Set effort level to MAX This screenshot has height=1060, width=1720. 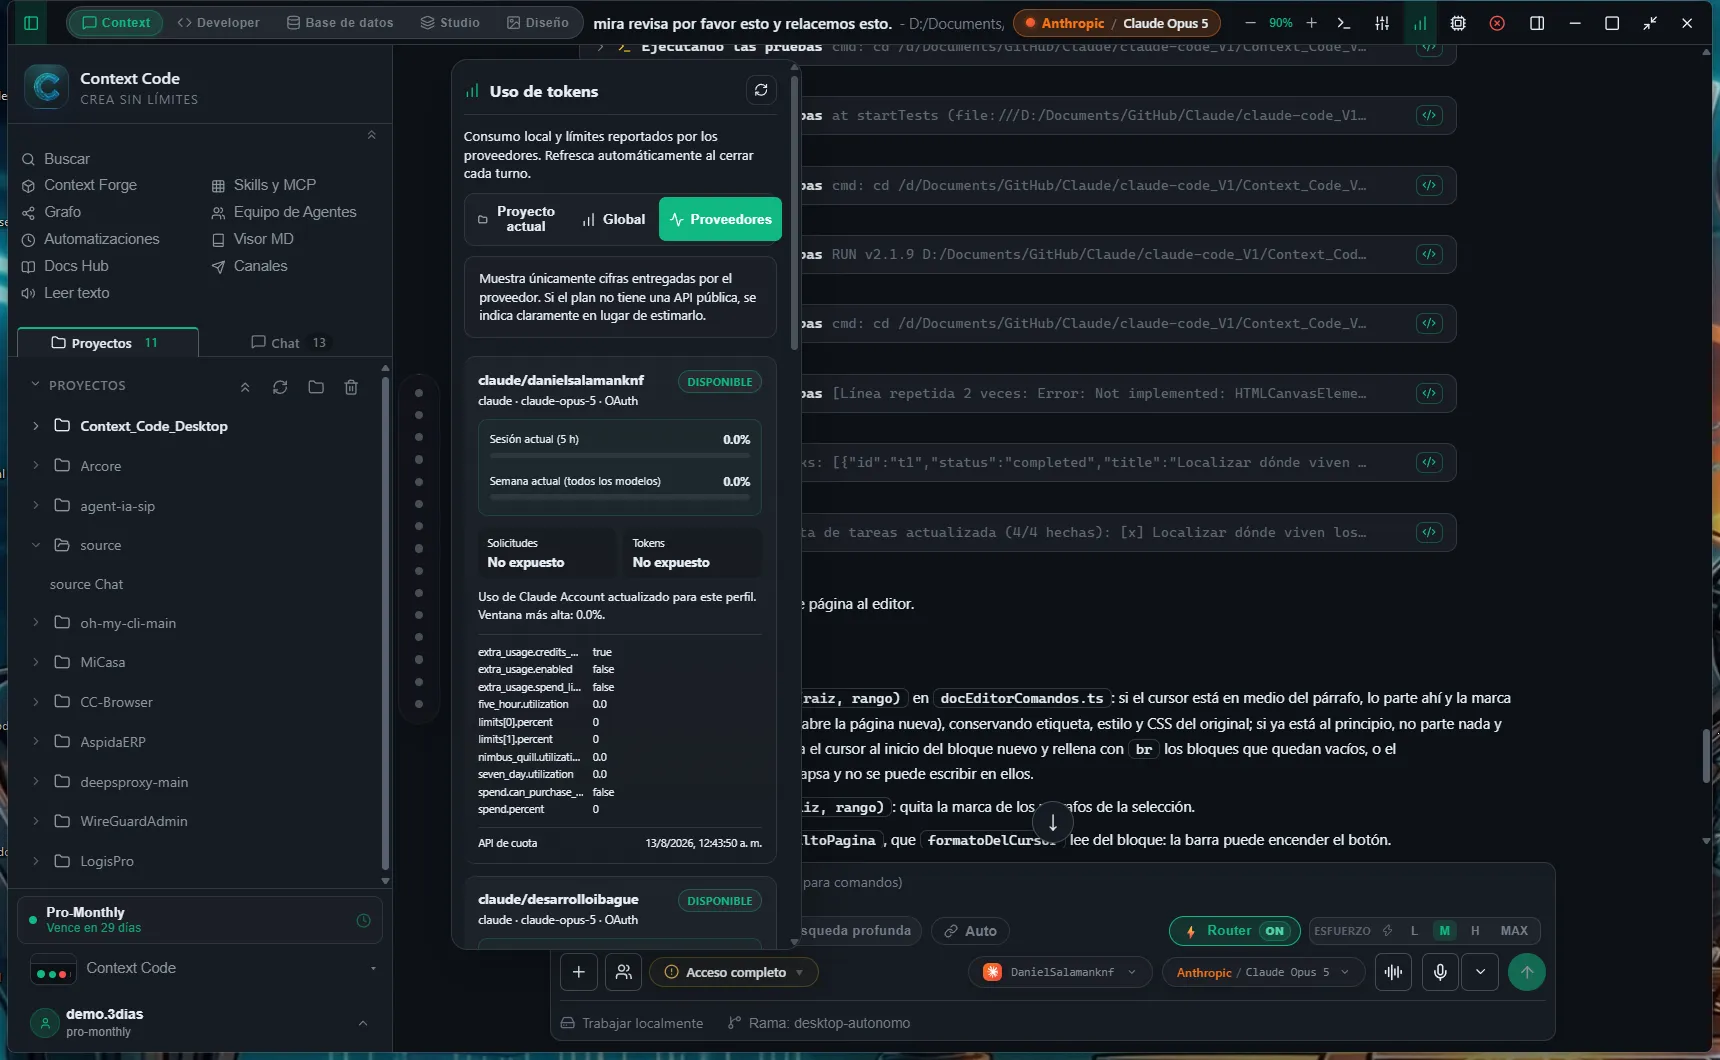[1514, 931]
